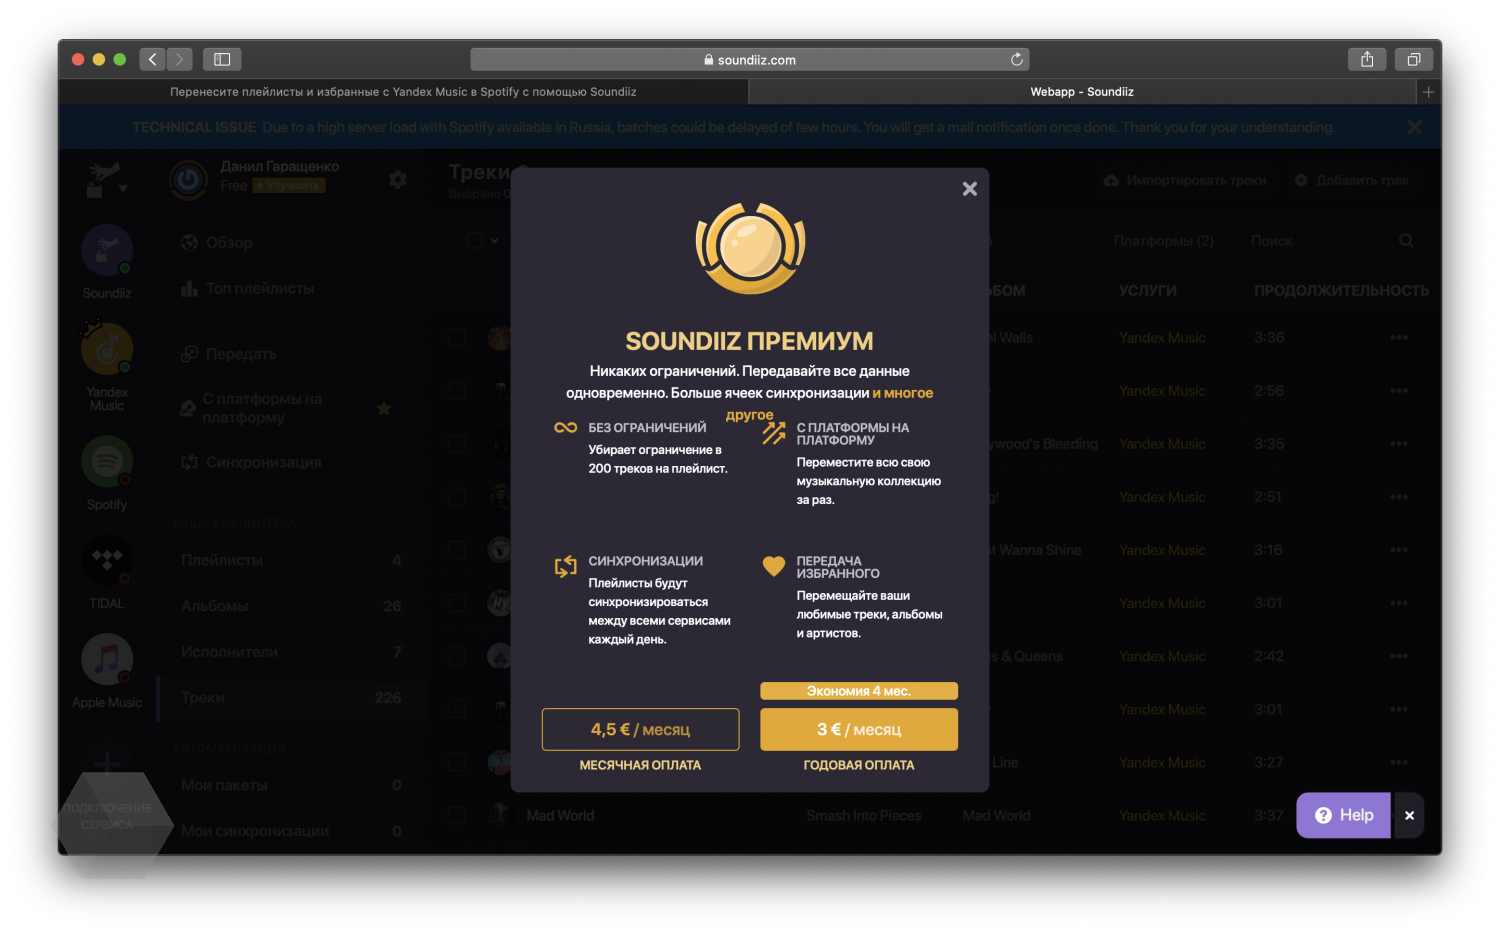Viewport: 1500px width, 932px height.
Task: Open account settings gear
Action: (398, 180)
